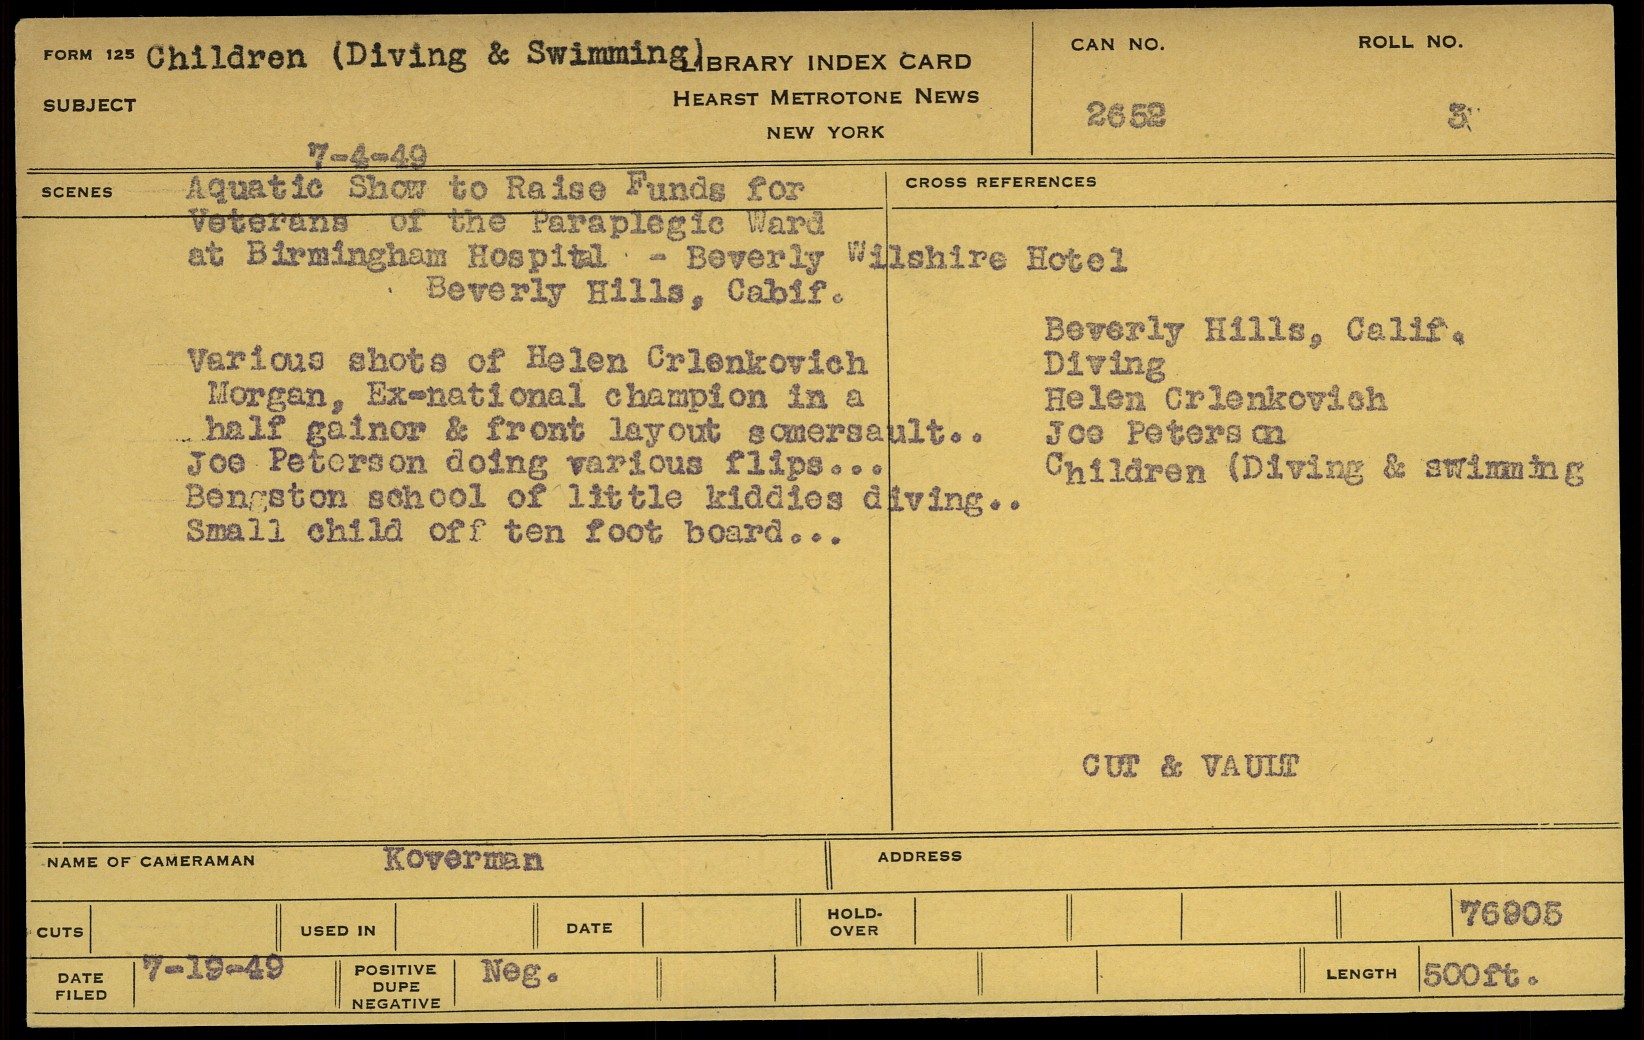Select 'Helen Crlenkovich' in cross references
The image size is (1644, 1040).
(x=1215, y=400)
